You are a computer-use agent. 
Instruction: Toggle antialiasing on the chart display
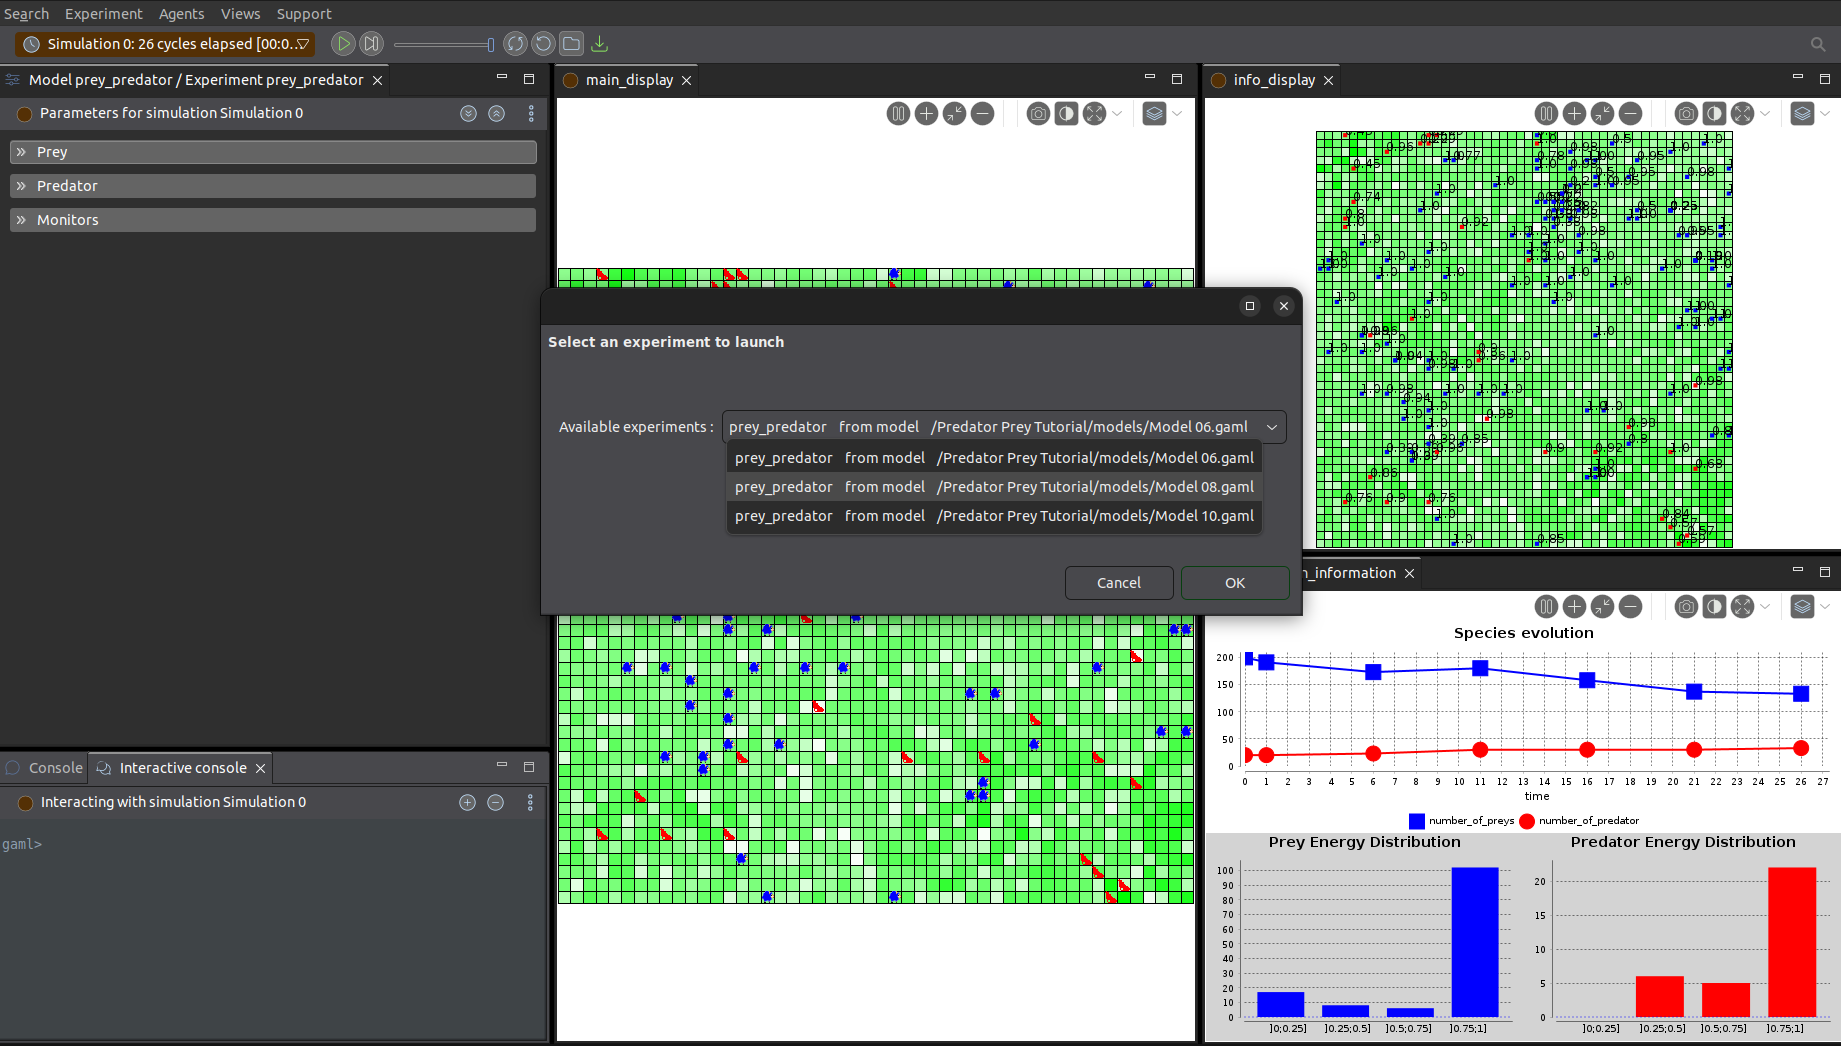tap(1714, 607)
